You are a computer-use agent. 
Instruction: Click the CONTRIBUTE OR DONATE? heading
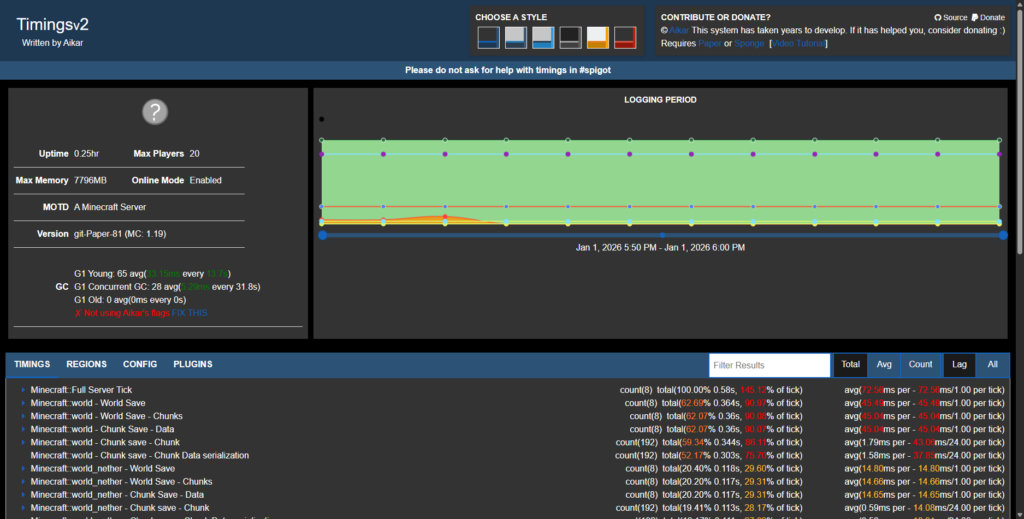tap(716, 18)
